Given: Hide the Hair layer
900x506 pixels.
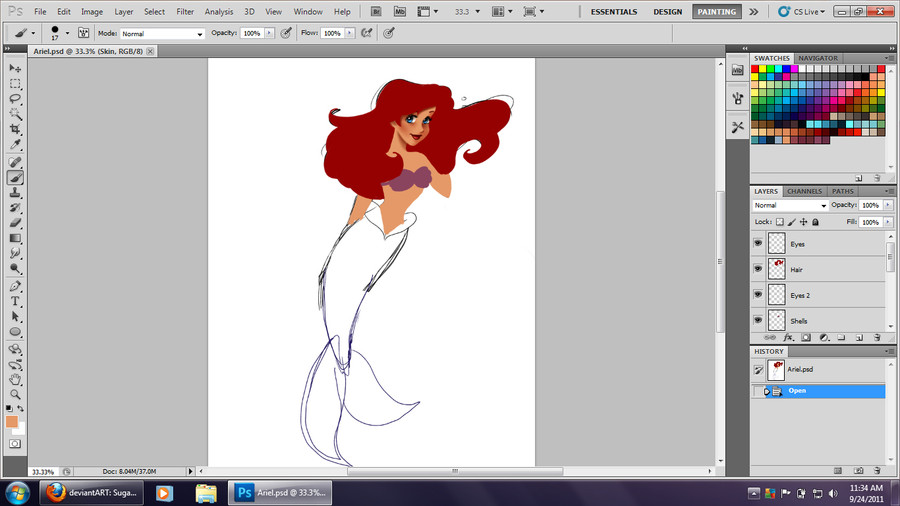Looking at the screenshot, I should pyautogui.click(x=758, y=268).
